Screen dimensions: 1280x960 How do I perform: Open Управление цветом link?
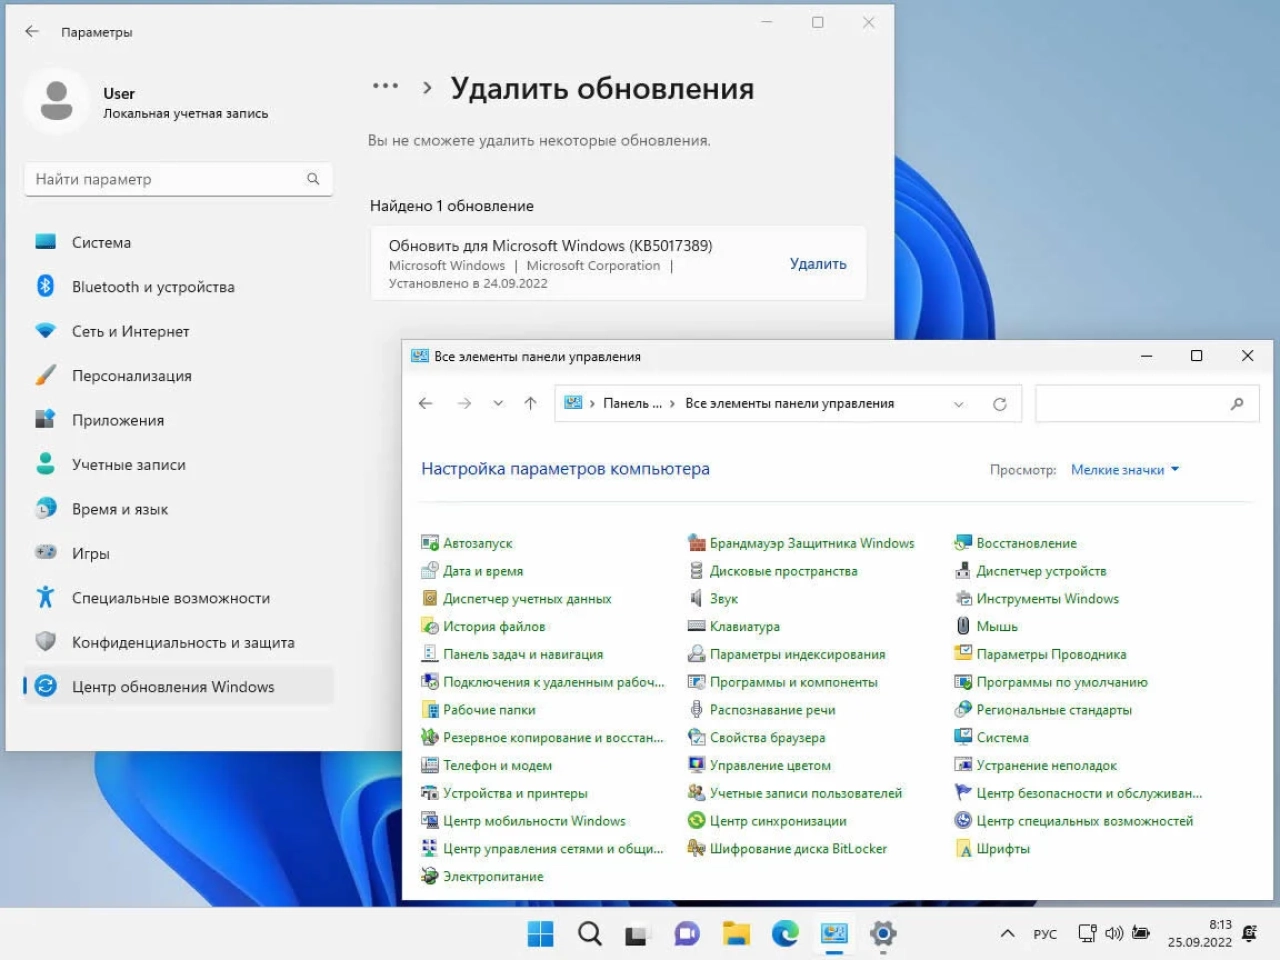coord(770,765)
